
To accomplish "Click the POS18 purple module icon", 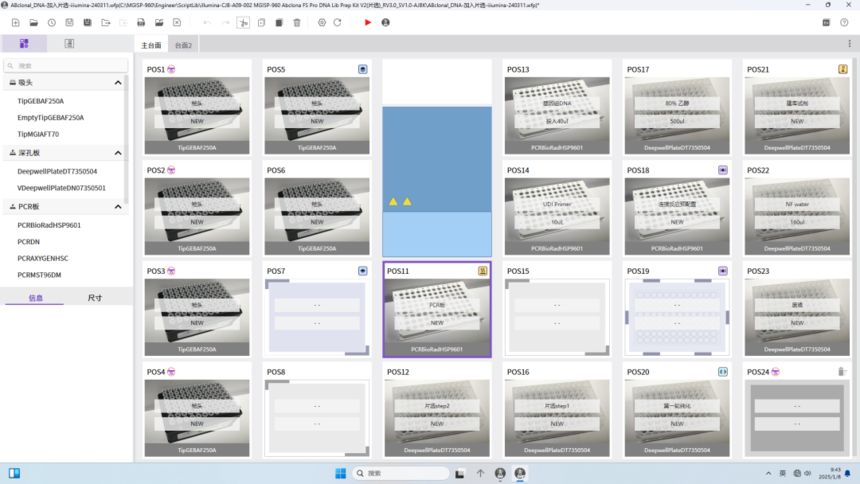I will click(723, 170).
